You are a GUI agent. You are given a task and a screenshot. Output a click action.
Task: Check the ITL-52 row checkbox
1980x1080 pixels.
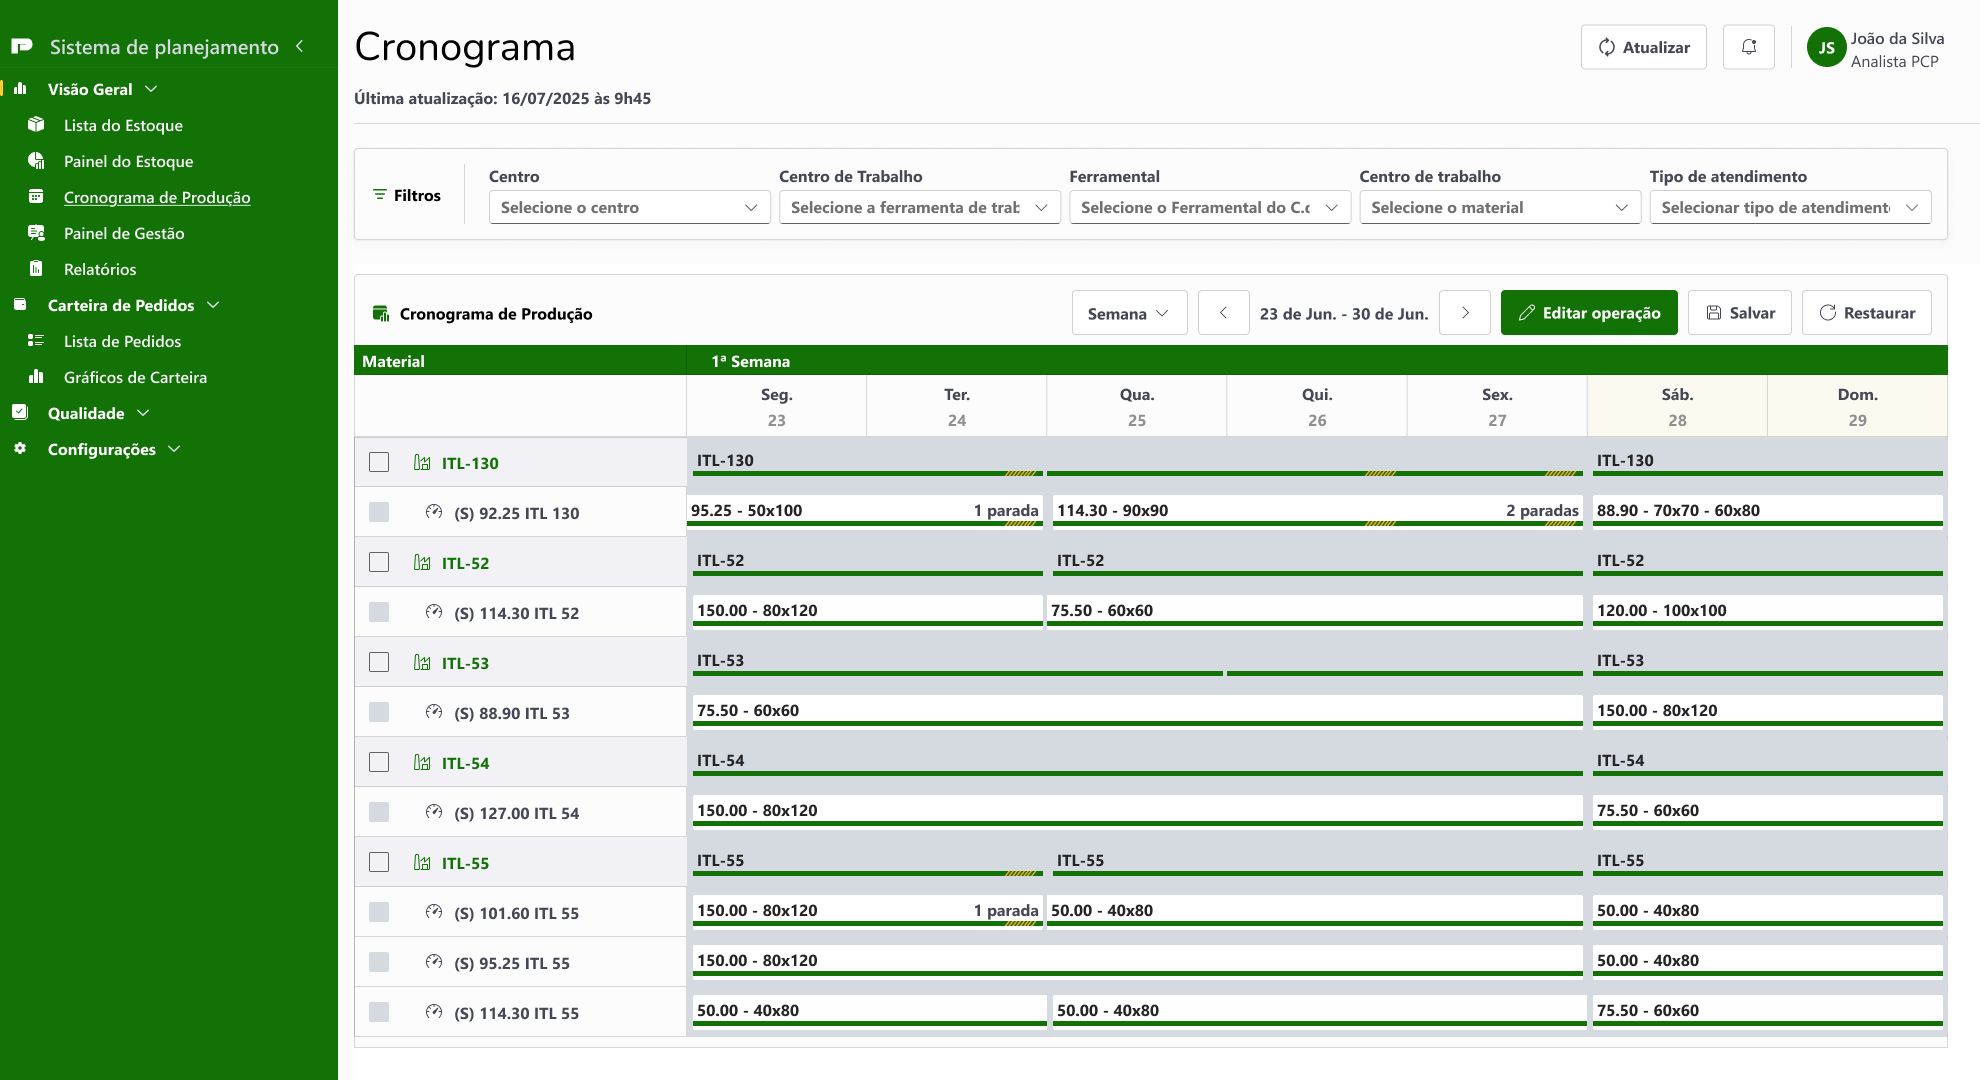pyautogui.click(x=379, y=562)
